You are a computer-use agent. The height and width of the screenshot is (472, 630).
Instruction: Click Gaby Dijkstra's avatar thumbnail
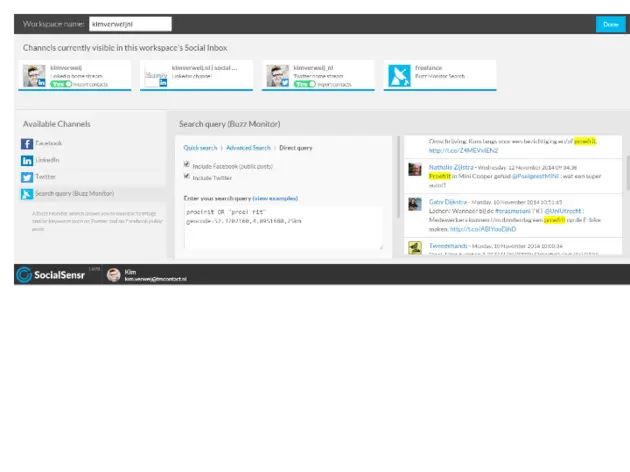point(415,204)
